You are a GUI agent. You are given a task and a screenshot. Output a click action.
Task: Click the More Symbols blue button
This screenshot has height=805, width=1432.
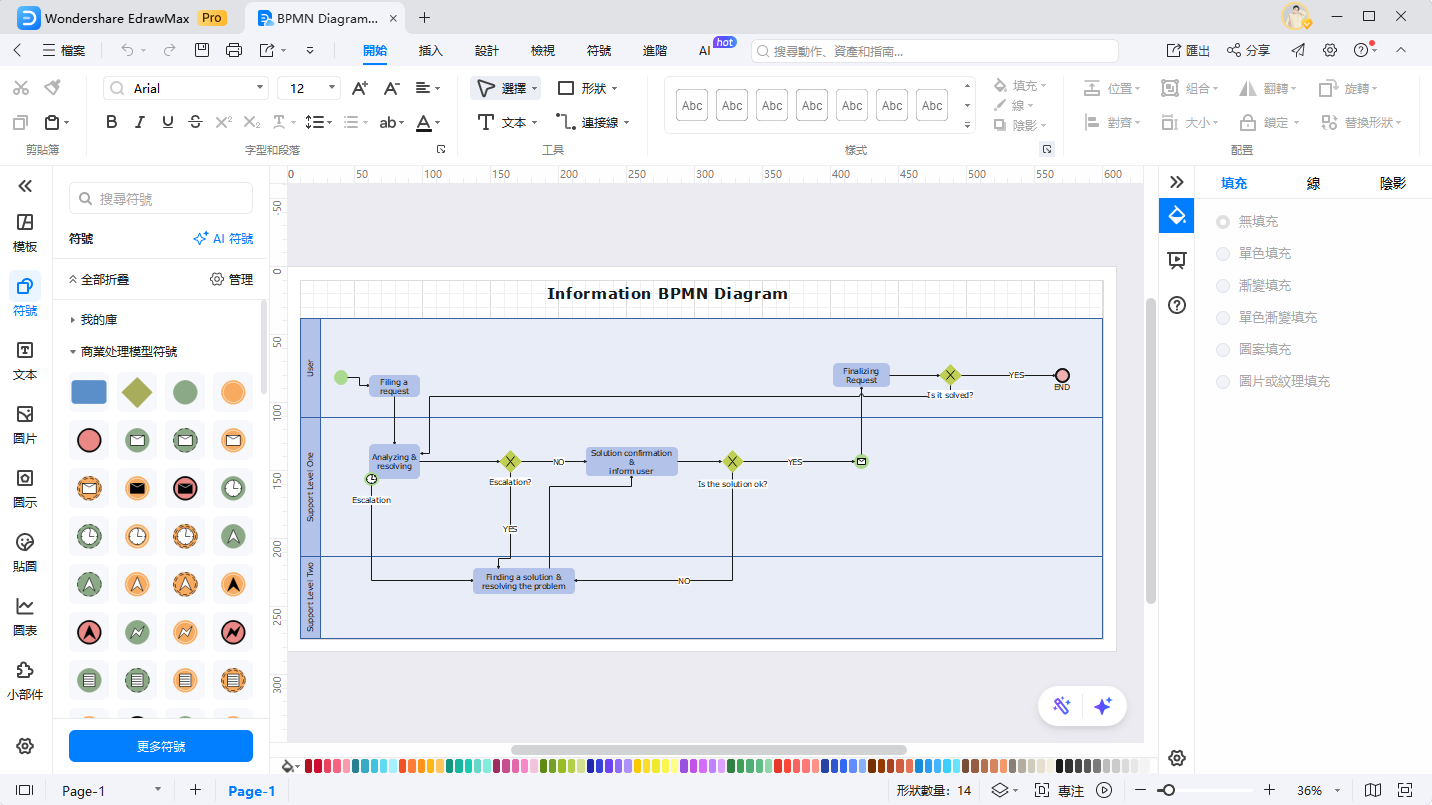point(161,746)
